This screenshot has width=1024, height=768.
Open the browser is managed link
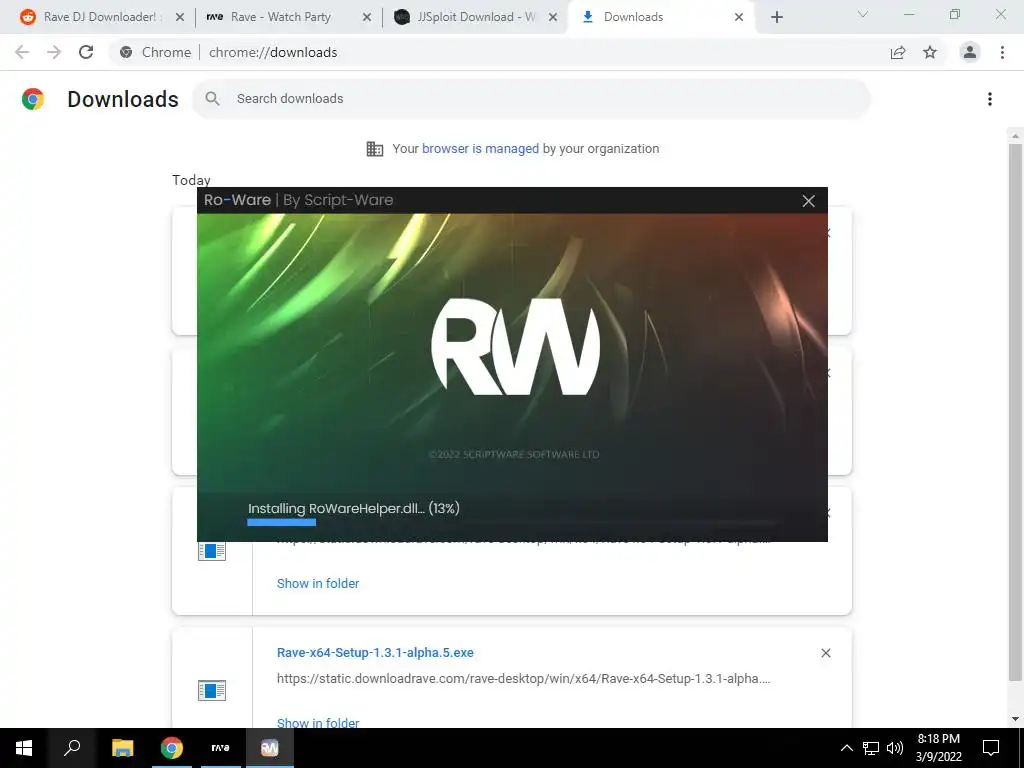point(480,149)
